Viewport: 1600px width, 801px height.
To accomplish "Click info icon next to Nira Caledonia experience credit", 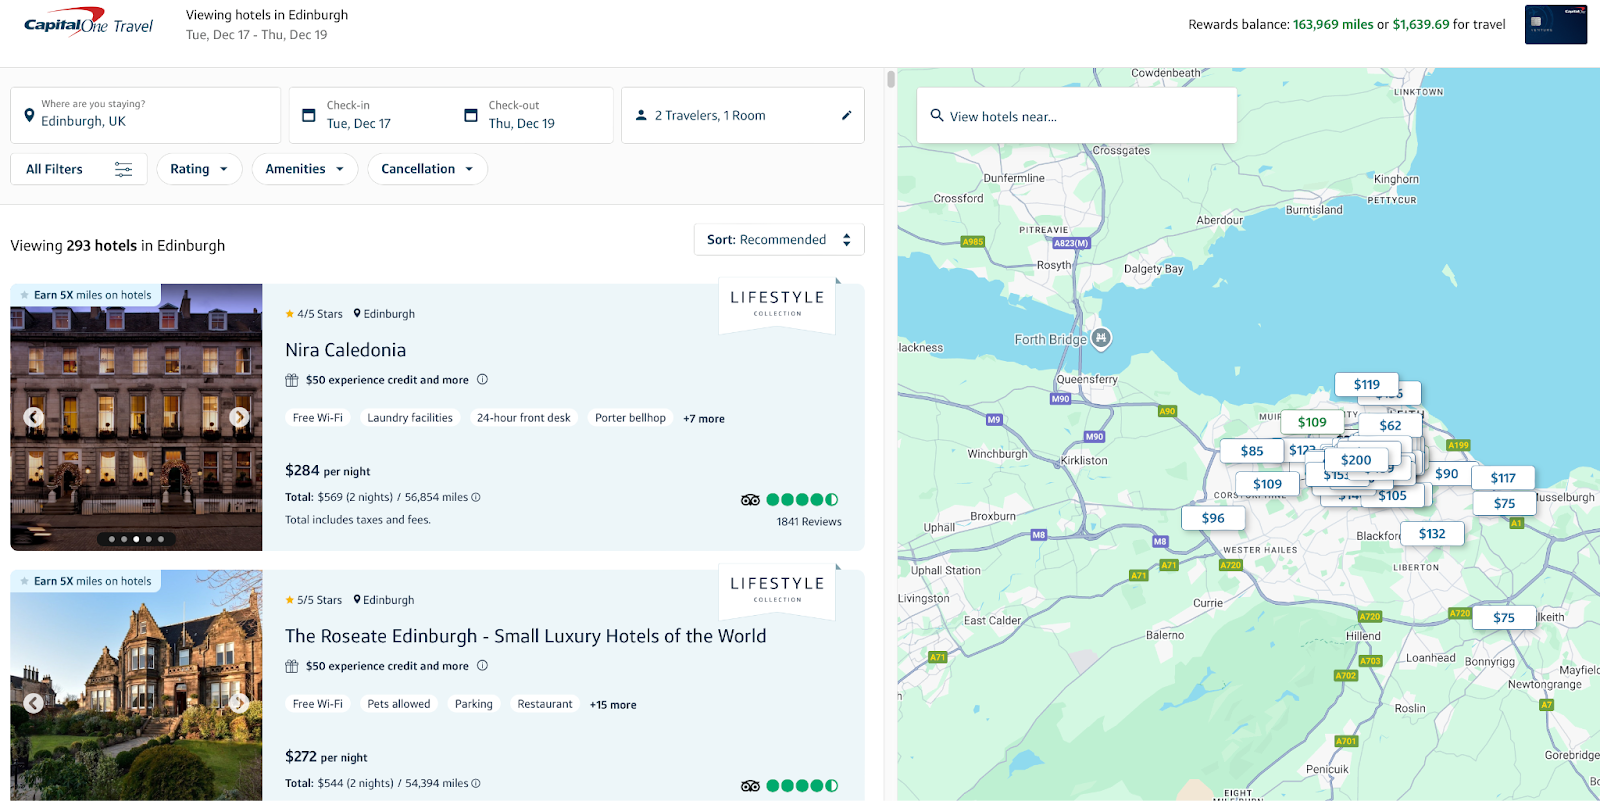I will tap(482, 380).
